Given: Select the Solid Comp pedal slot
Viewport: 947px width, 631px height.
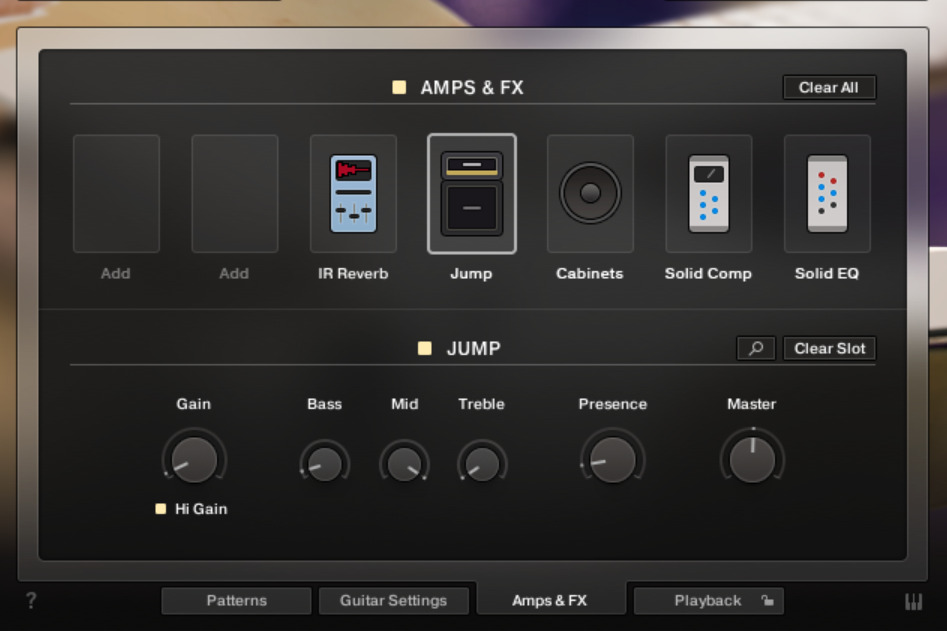Looking at the screenshot, I should (708, 193).
